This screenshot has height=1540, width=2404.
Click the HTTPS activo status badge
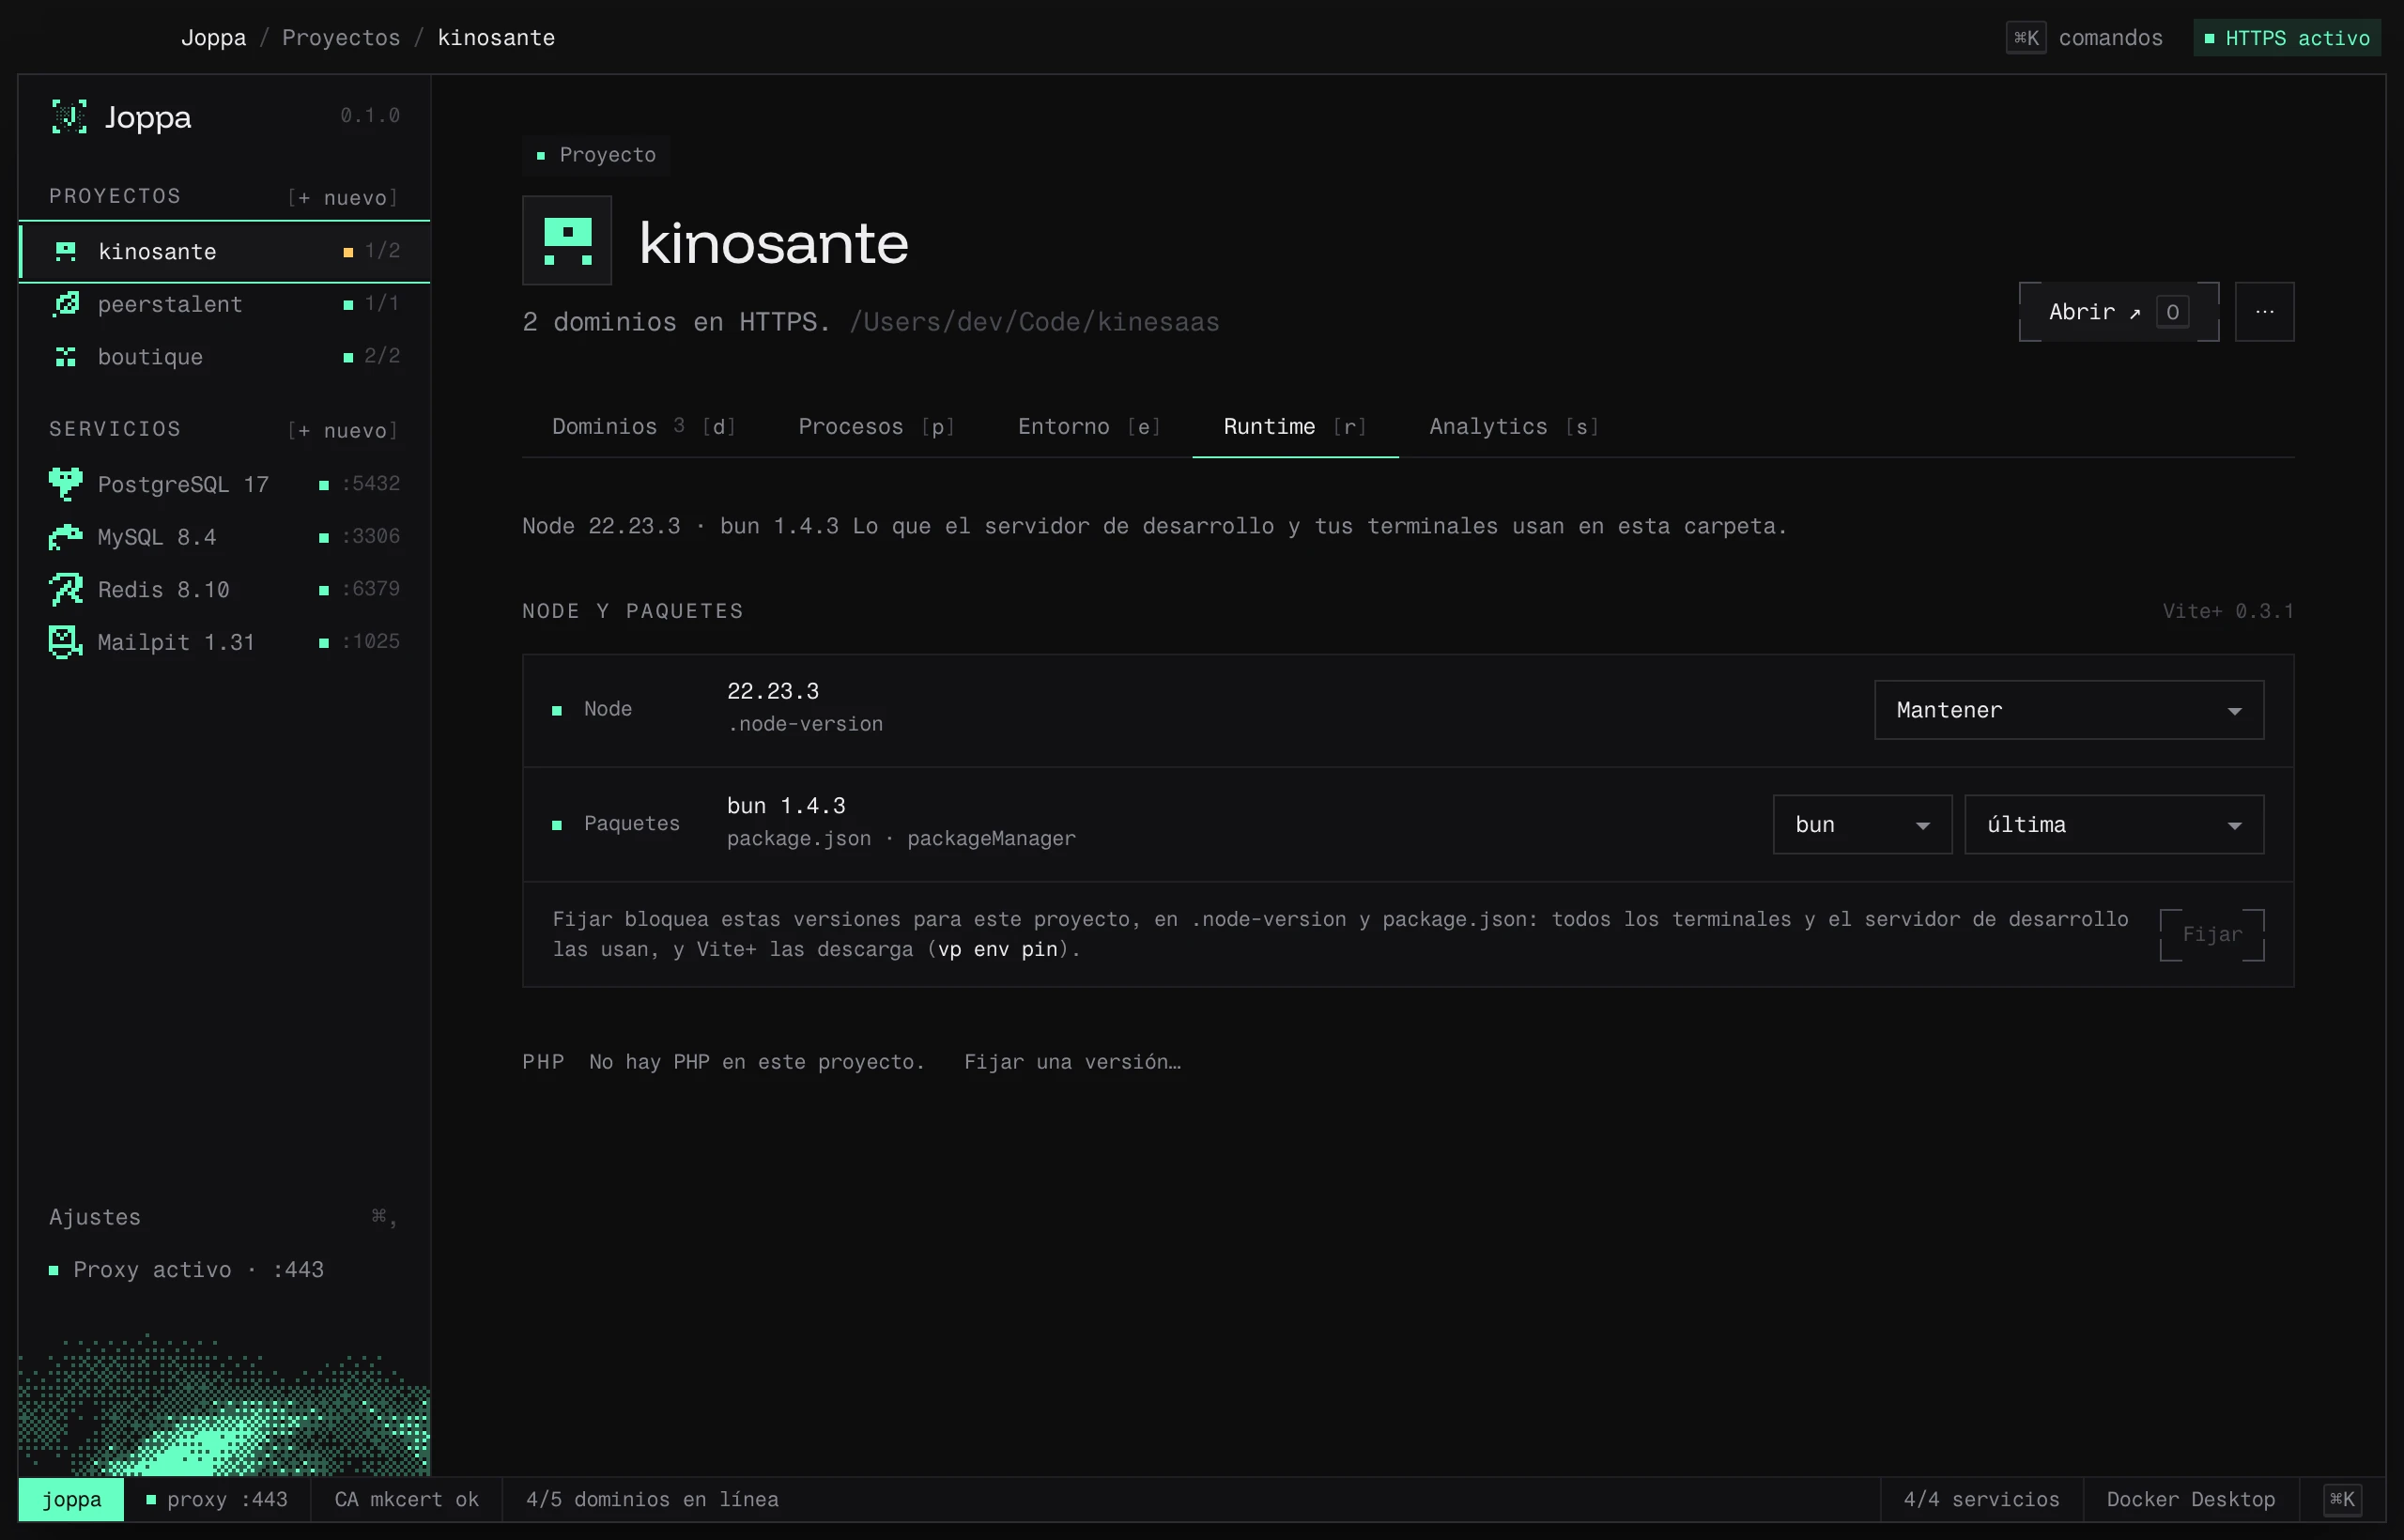[x=2286, y=38]
